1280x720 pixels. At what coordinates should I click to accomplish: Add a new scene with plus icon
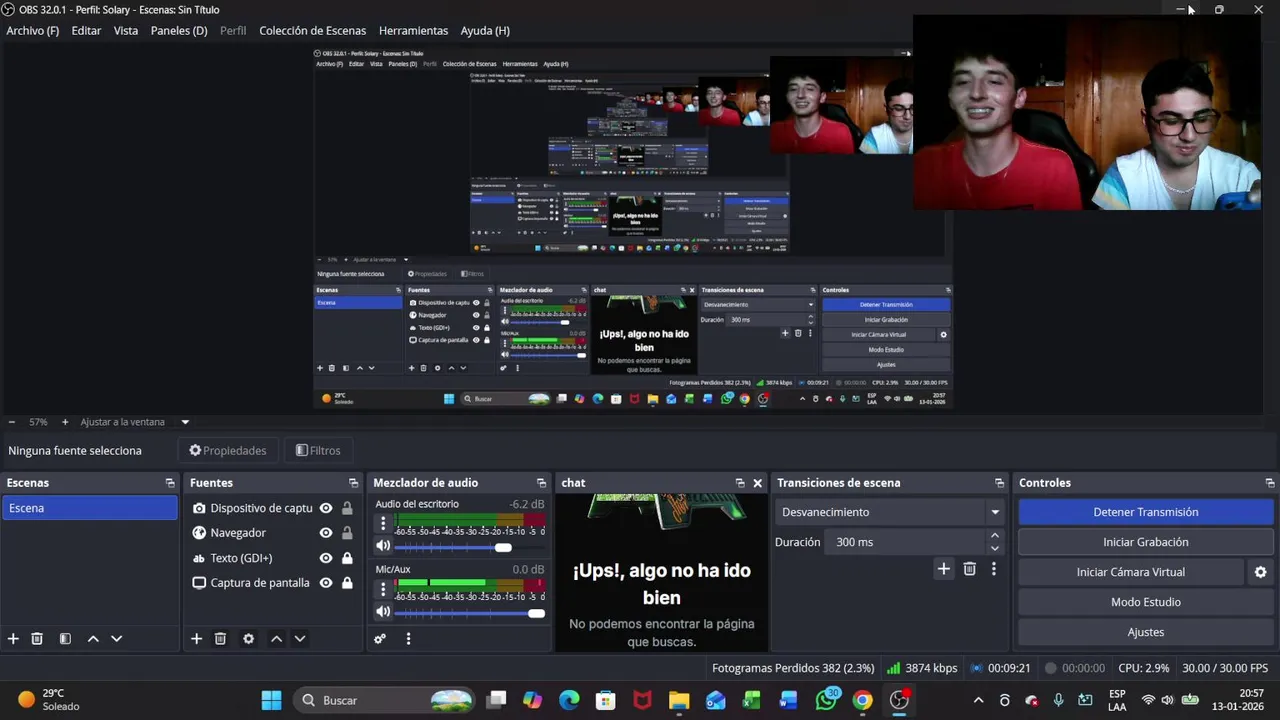13,639
